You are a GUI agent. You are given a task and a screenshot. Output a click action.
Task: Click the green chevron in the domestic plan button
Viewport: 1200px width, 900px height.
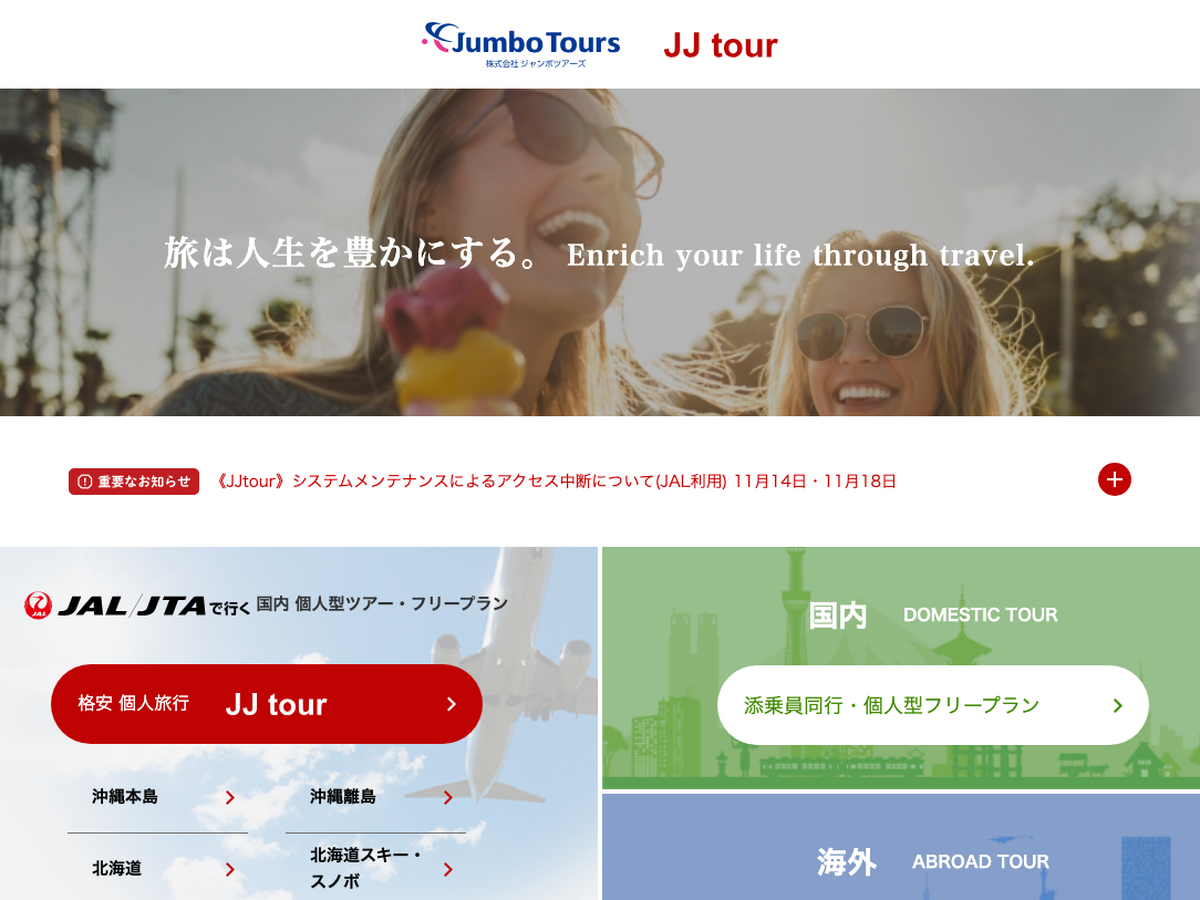(1117, 705)
